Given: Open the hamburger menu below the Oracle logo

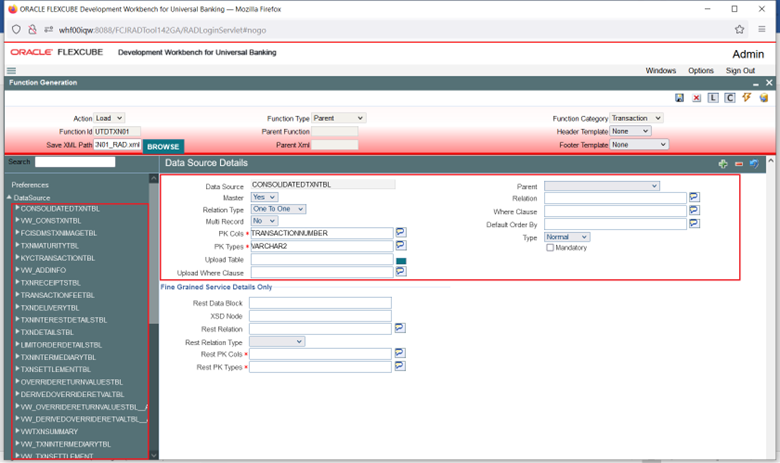Looking at the screenshot, I should coord(11,71).
